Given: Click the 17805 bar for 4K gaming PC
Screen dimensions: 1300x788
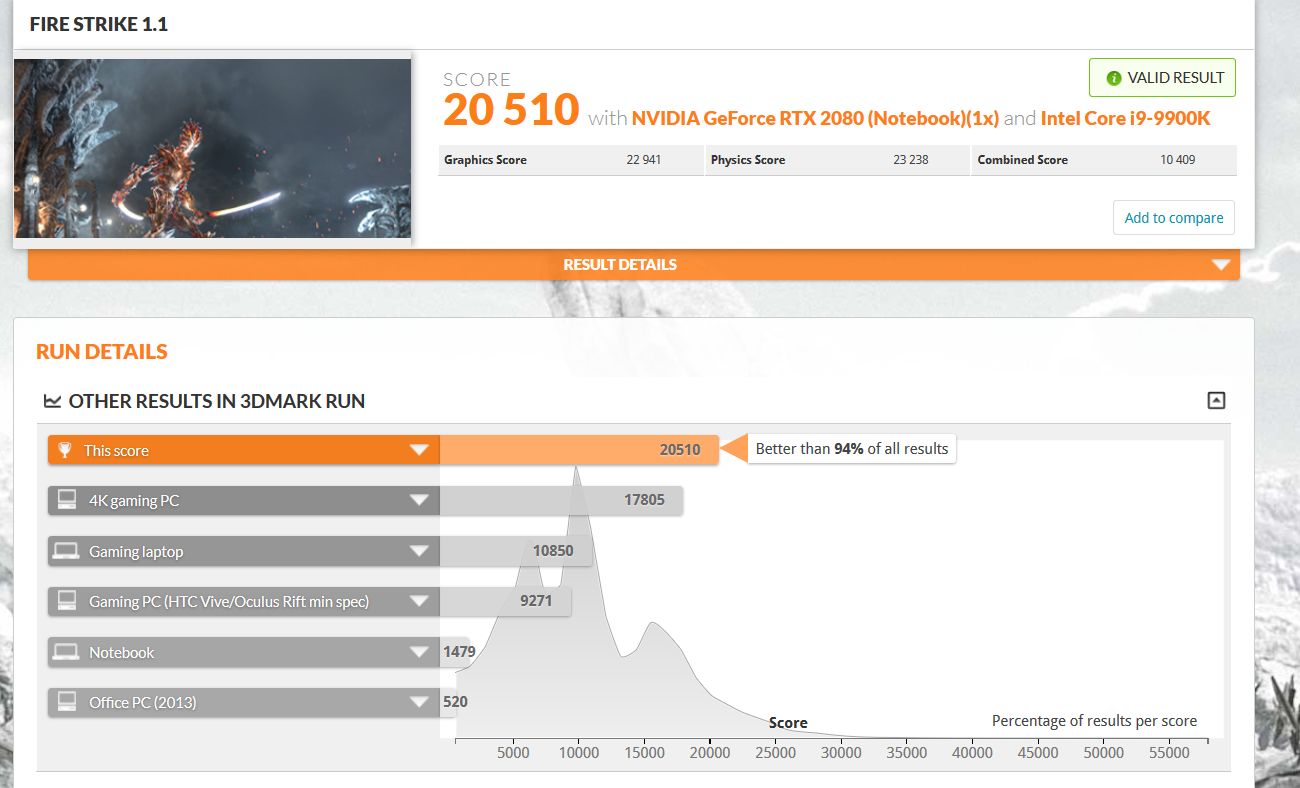Looking at the screenshot, I should click(x=561, y=500).
